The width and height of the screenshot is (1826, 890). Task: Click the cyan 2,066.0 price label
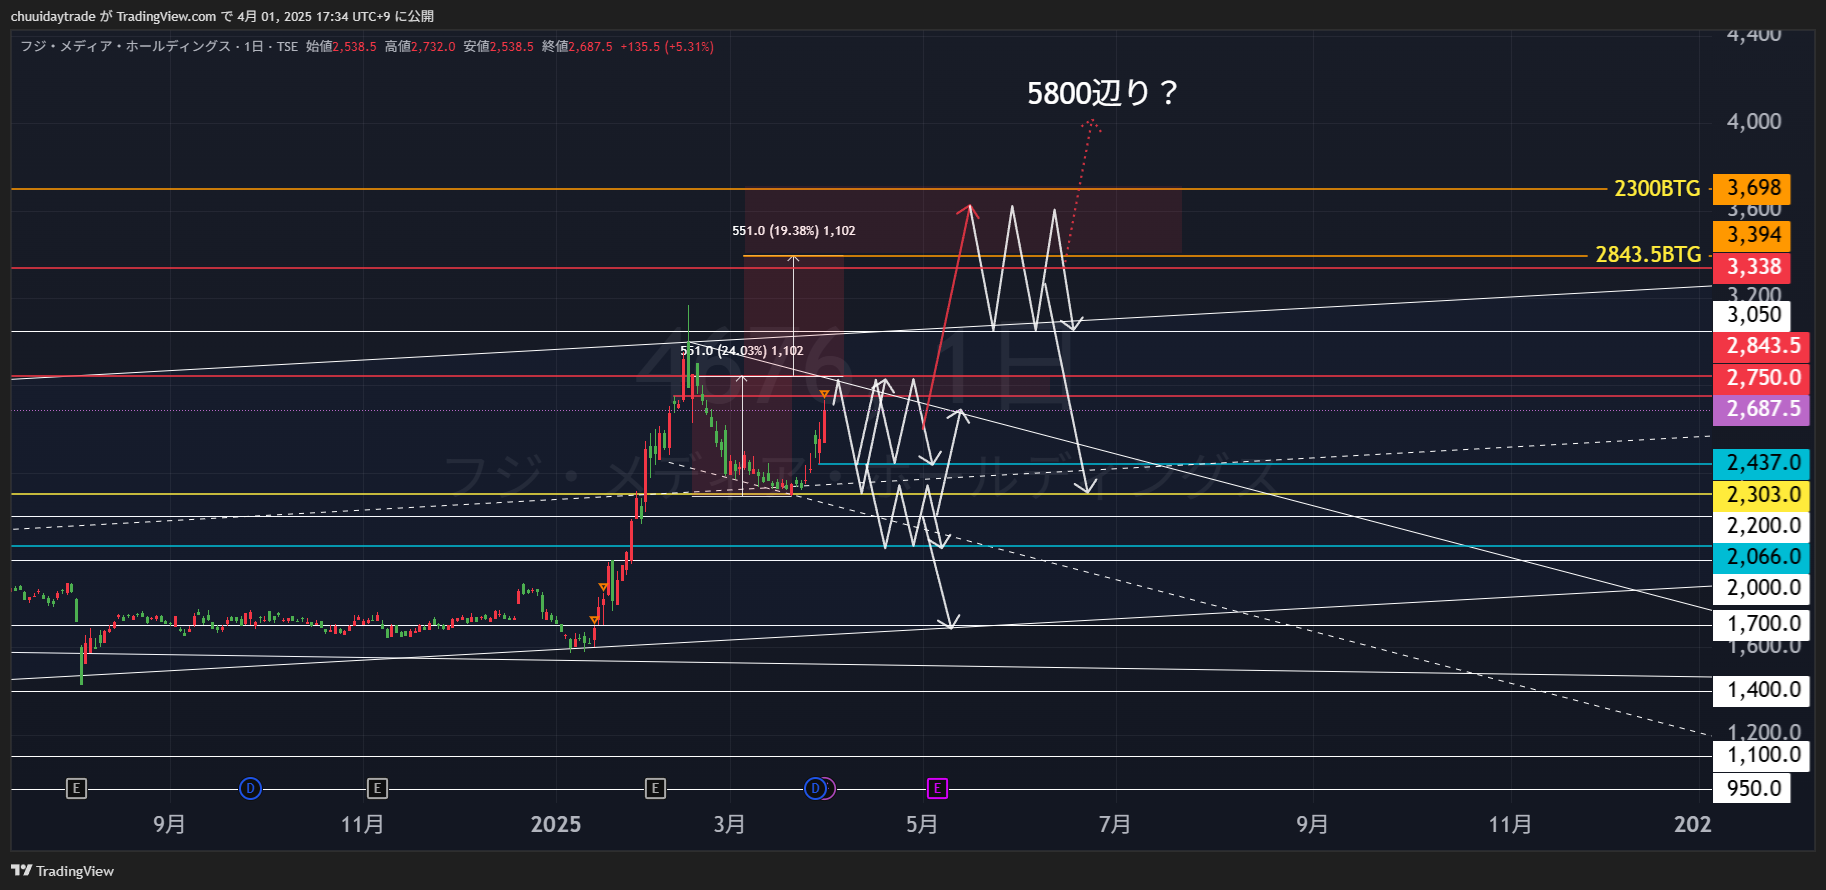coord(1762,557)
